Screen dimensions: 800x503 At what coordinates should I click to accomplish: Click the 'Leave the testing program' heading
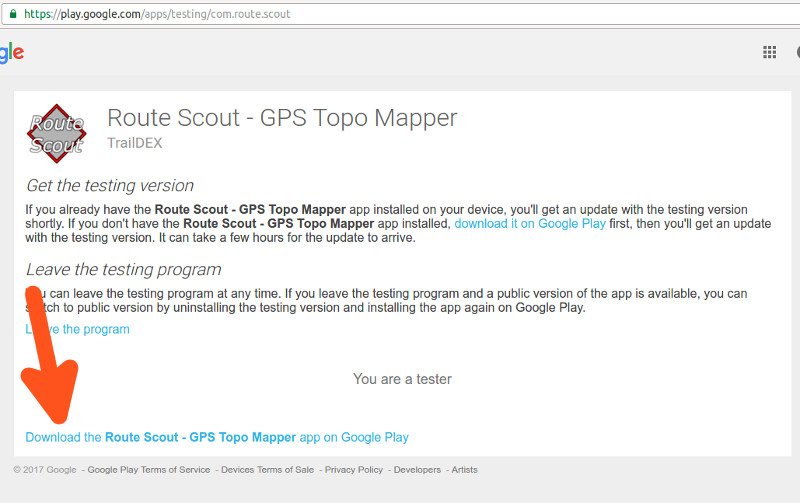123,270
